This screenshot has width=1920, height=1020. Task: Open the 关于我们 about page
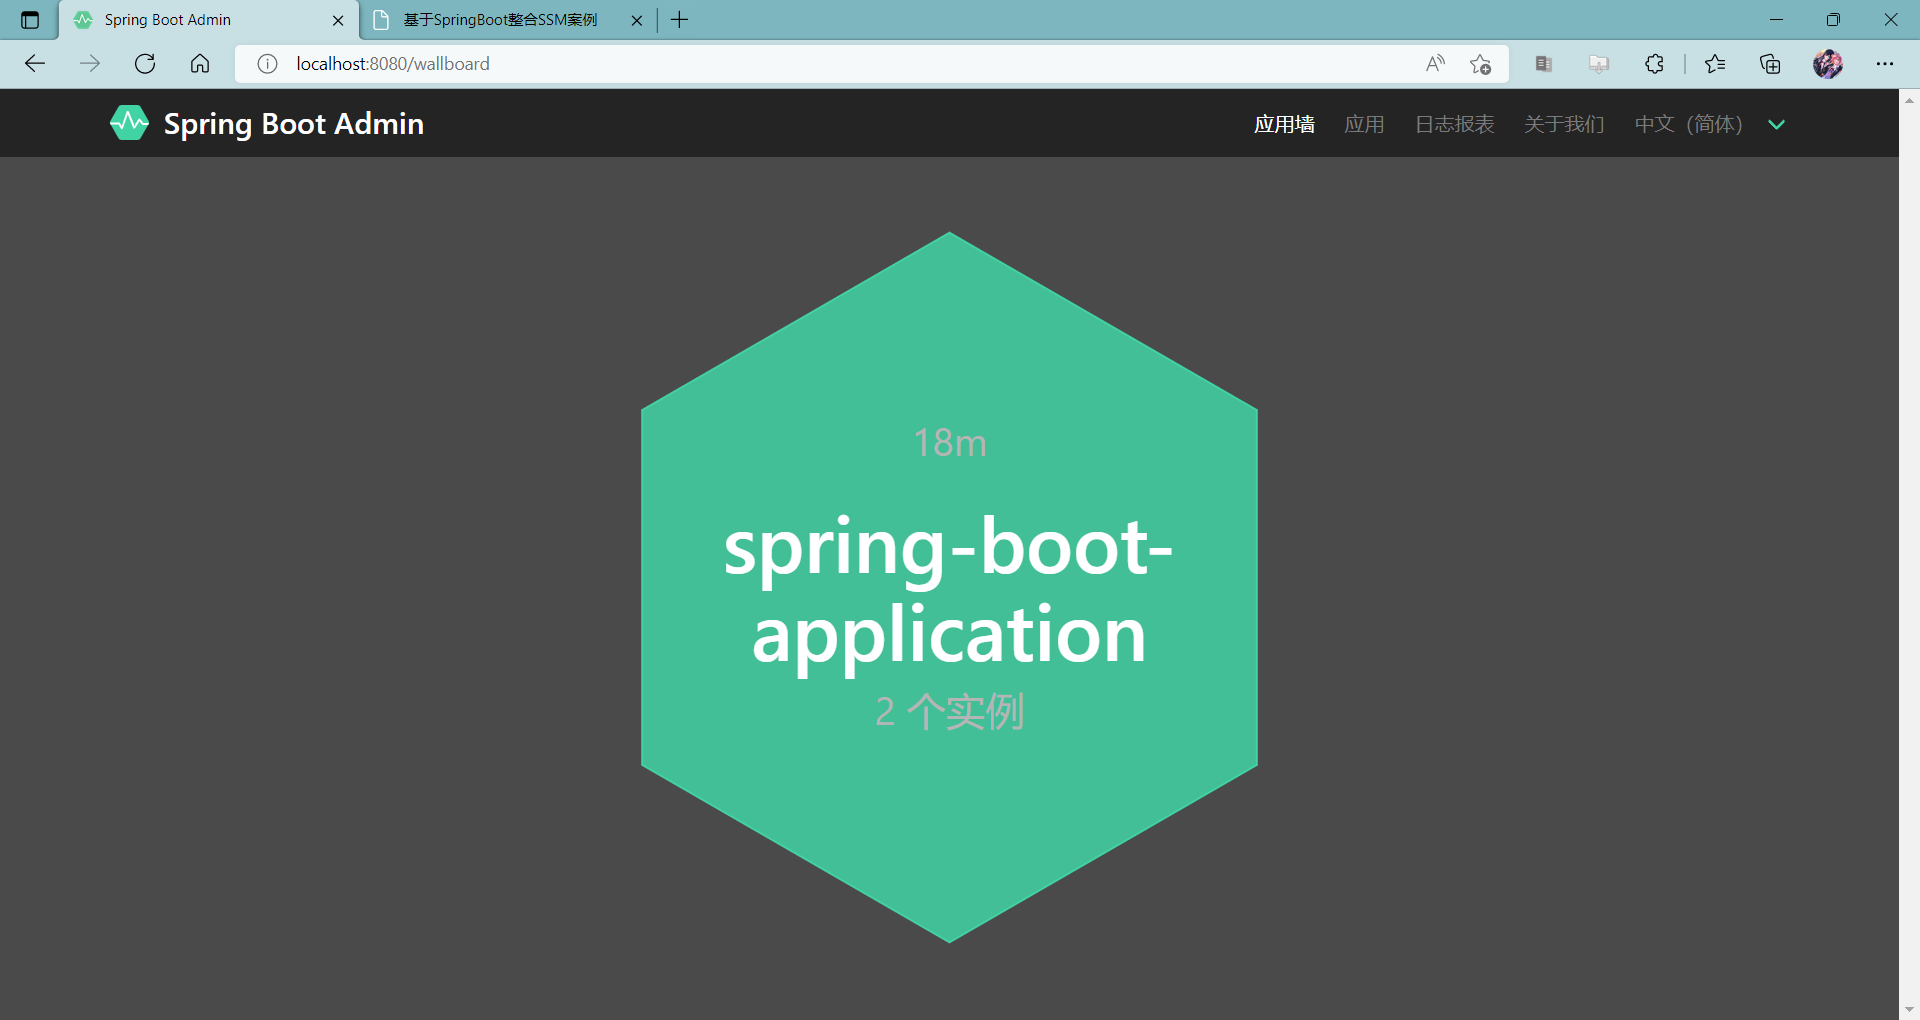(x=1564, y=124)
